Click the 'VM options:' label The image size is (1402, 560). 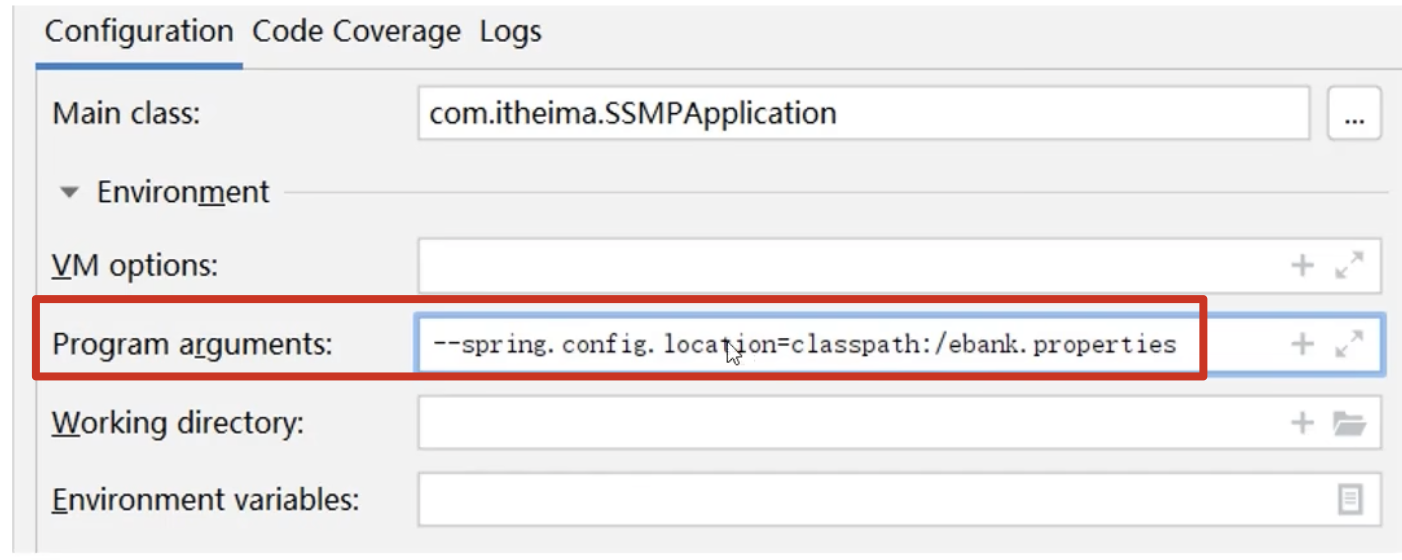tap(134, 266)
